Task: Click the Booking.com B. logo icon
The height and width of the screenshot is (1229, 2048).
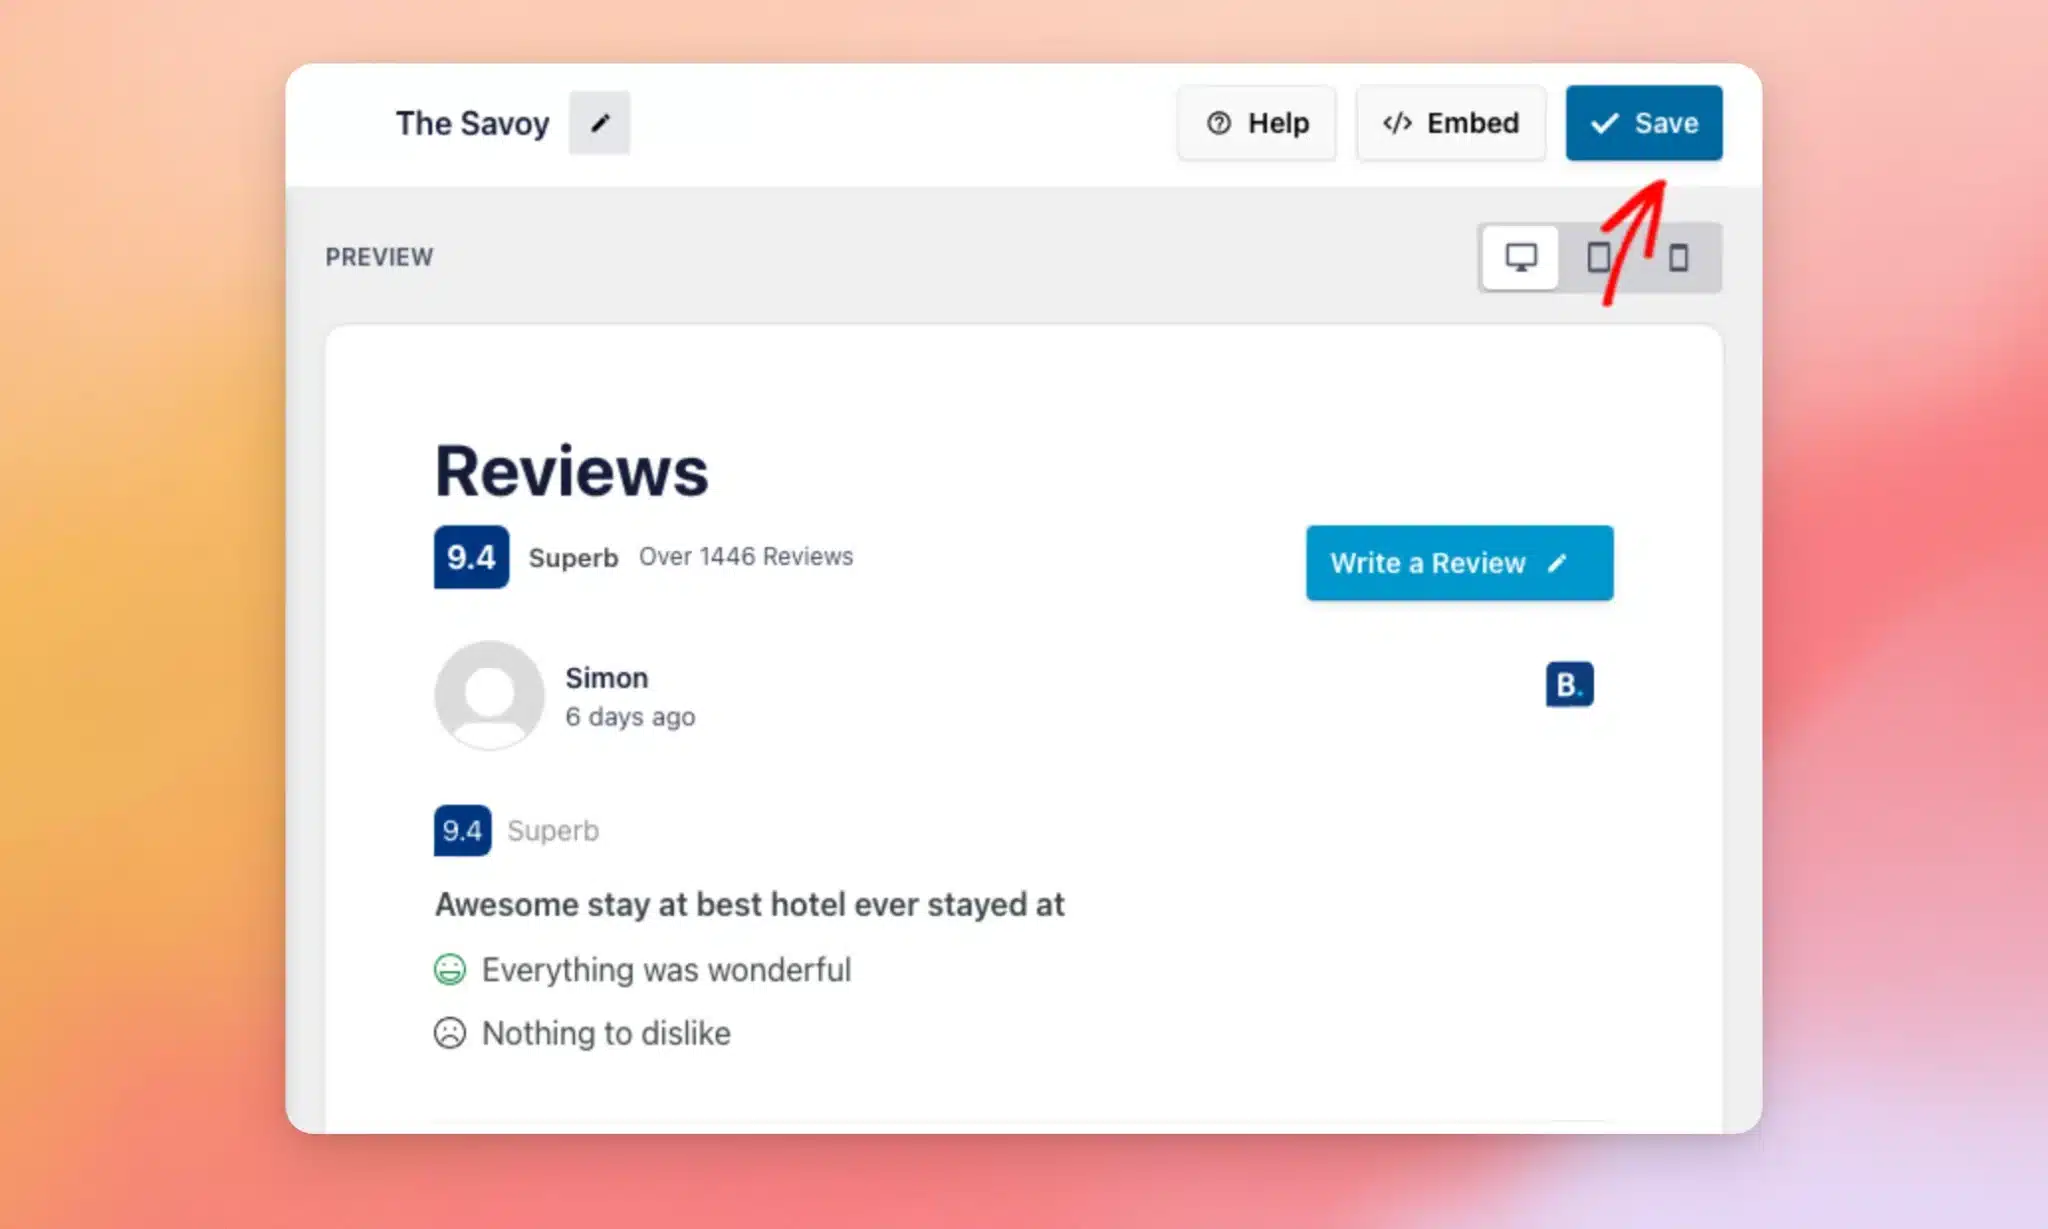Action: [1569, 685]
